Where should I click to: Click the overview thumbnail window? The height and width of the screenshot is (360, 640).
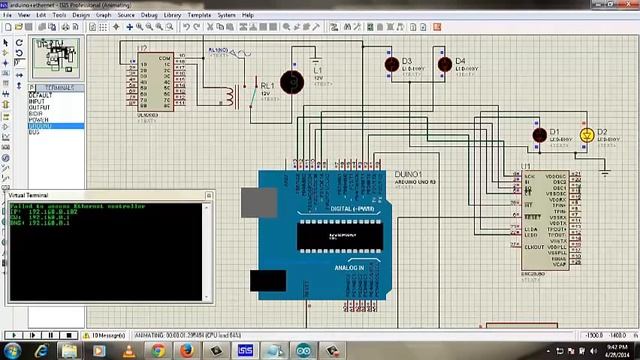coord(56,58)
